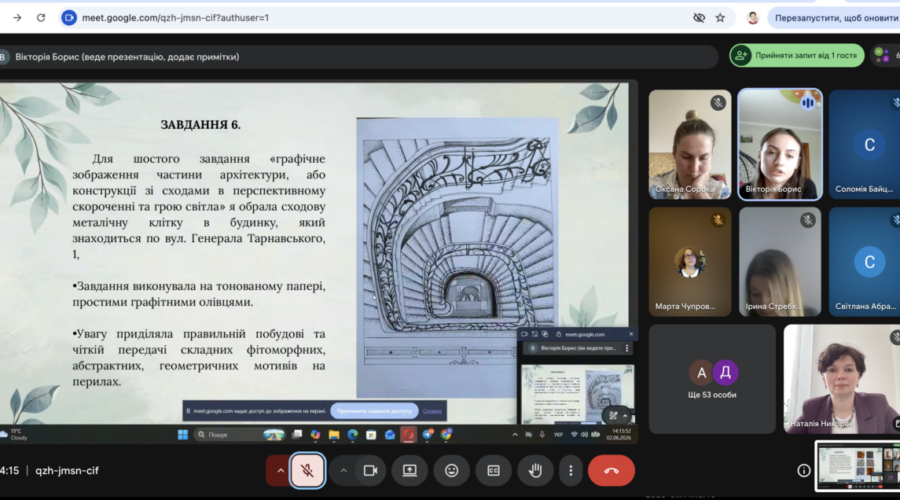900x500 pixels.
Task: Click Windows Start button in shared screen taskbar
Action: pos(183,435)
